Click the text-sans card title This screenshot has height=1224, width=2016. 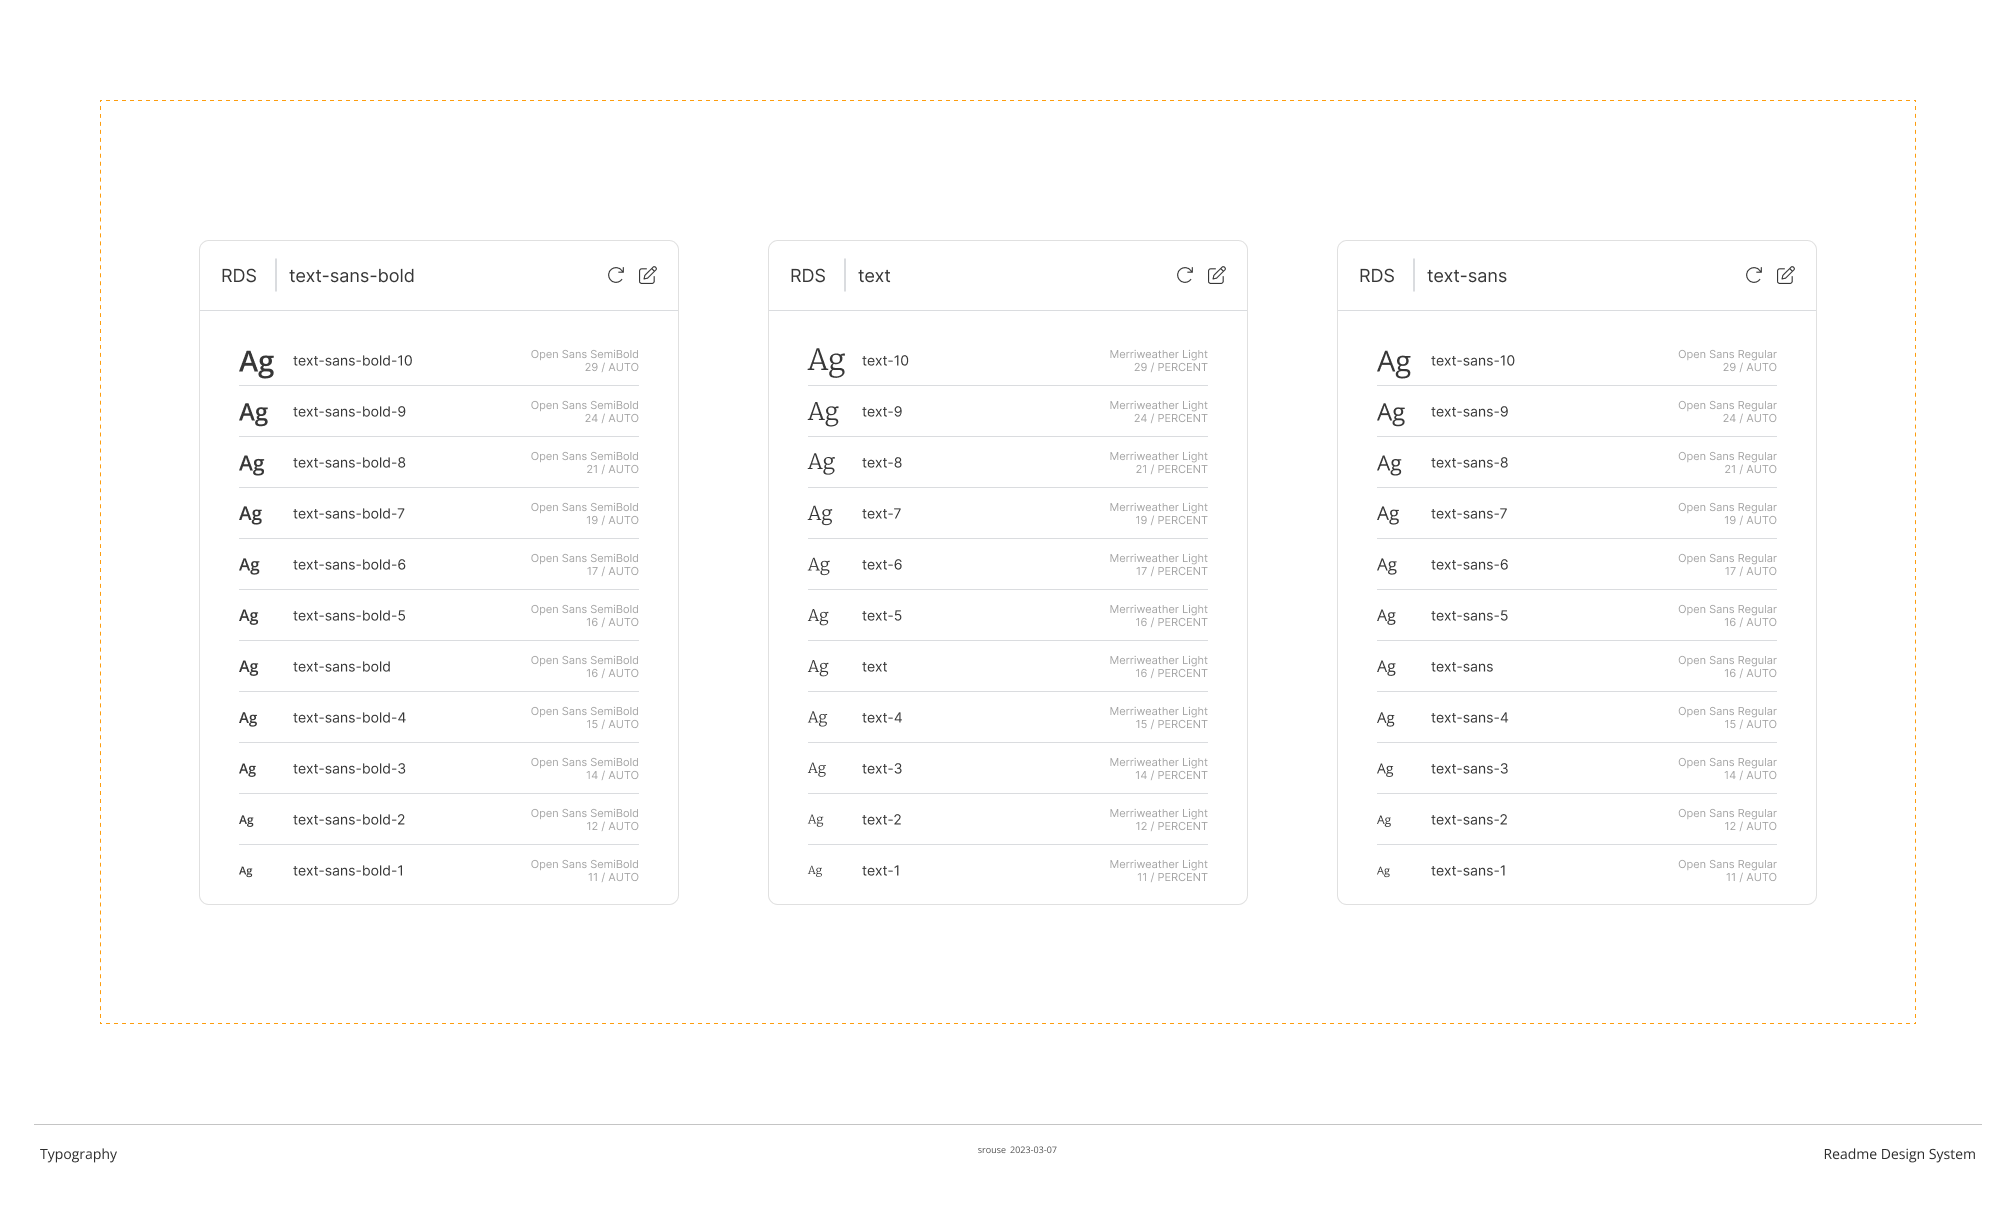click(1466, 276)
